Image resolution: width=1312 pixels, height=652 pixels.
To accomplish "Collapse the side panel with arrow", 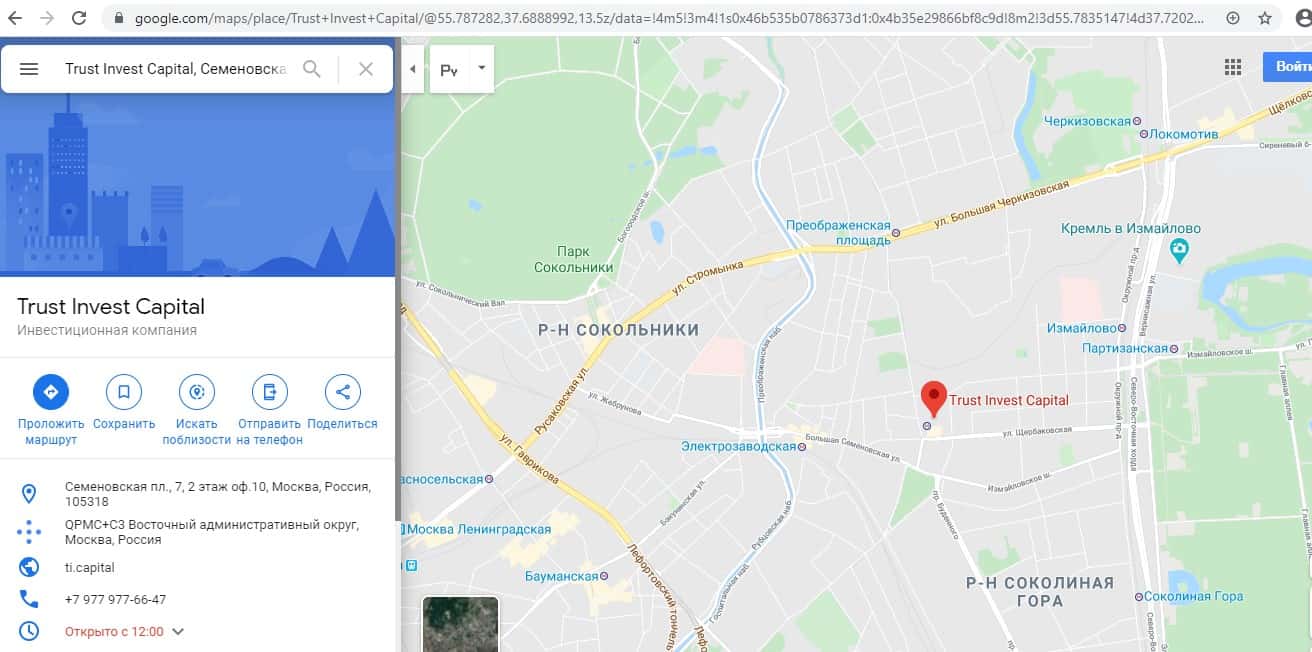I will coord(413,69).
